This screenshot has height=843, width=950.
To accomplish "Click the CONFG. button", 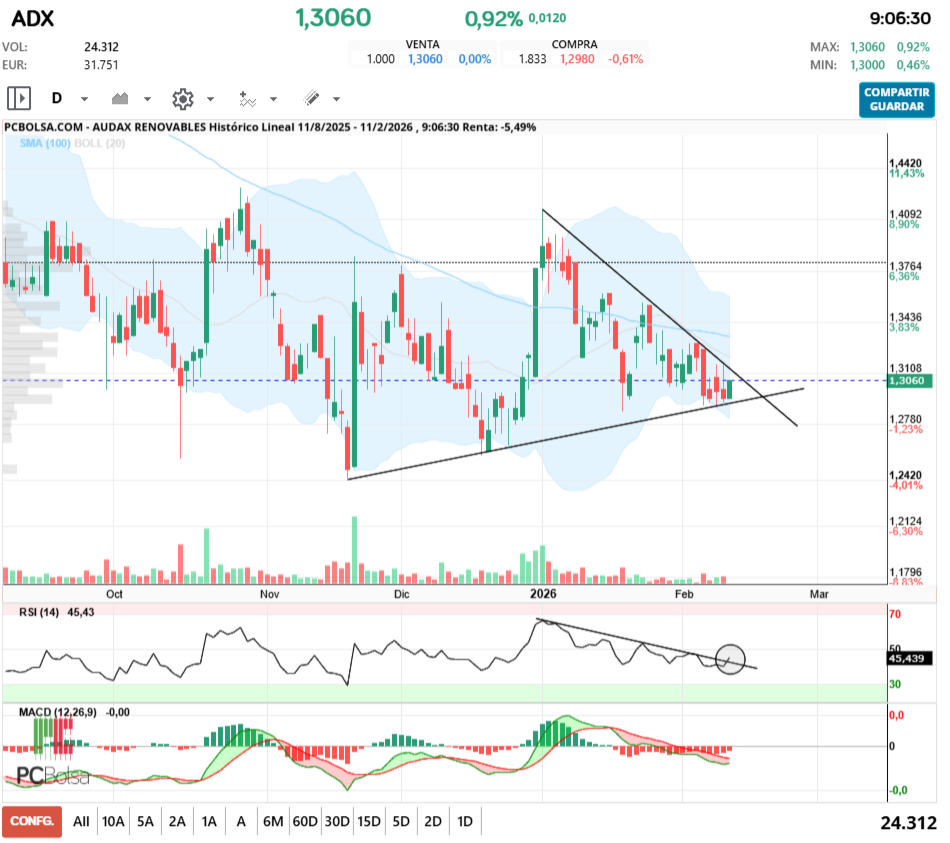I will [x=32, y=821].
